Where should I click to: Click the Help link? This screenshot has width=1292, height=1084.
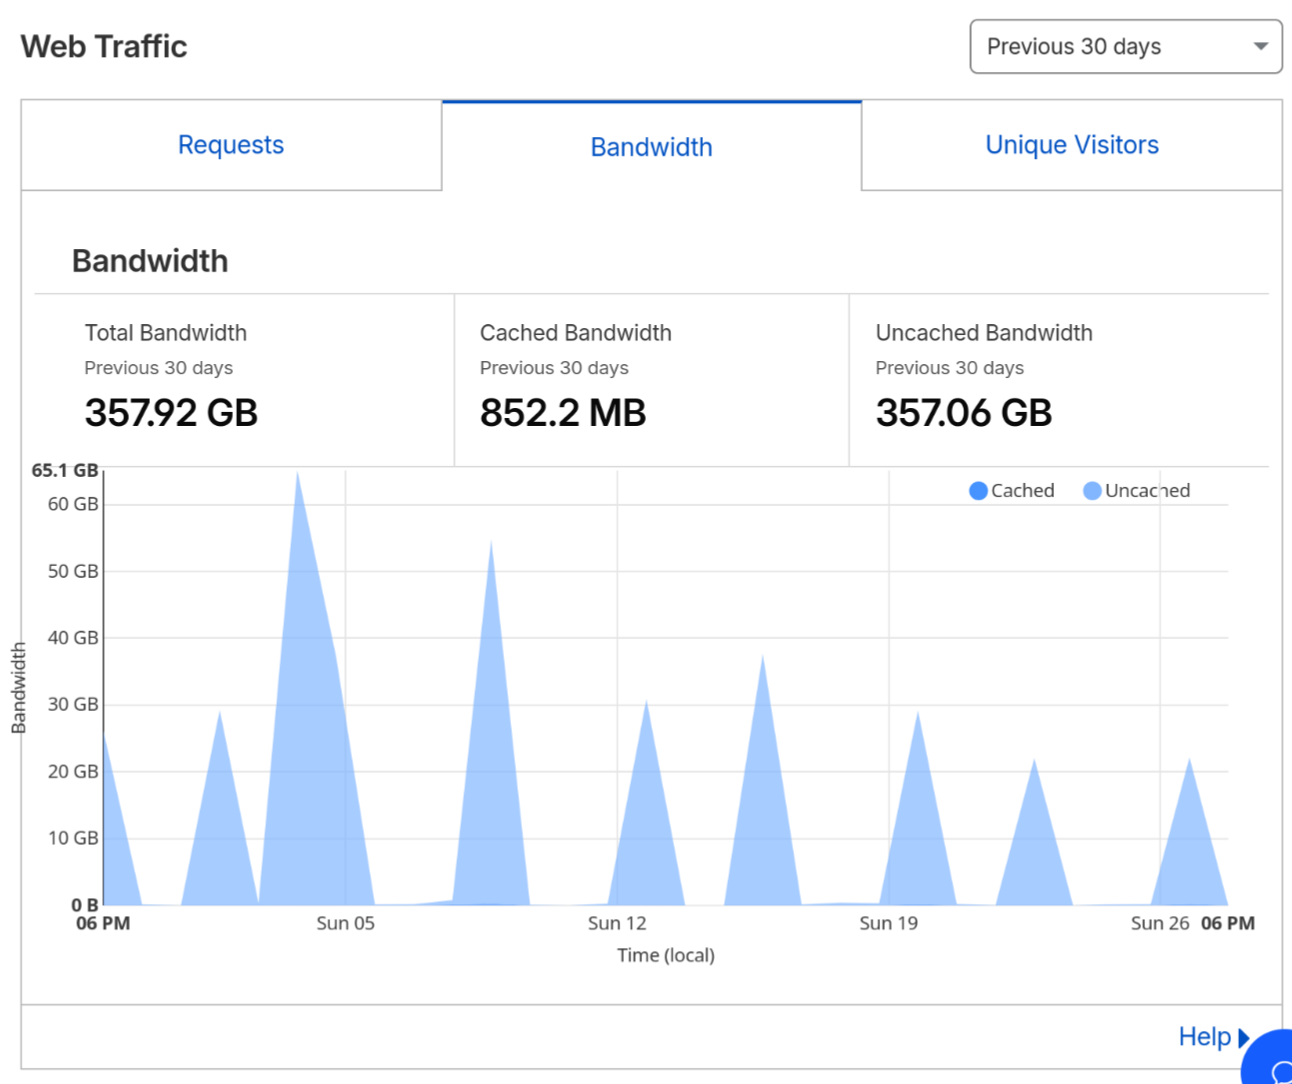(x=1204, y=1037)
